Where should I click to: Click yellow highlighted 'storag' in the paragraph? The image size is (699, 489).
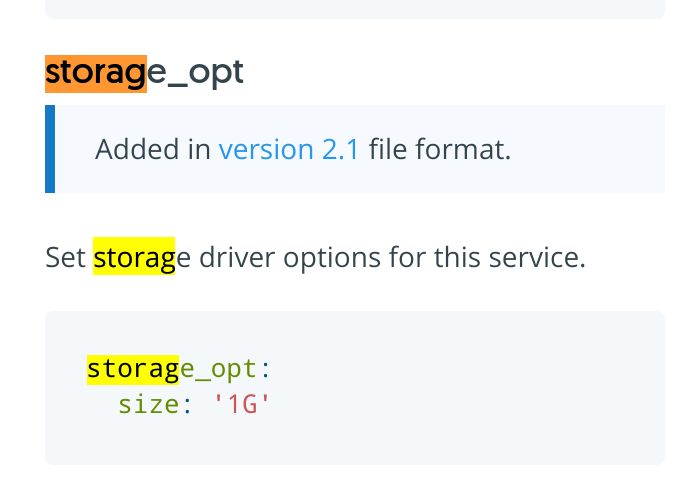(x=134, y=256)
